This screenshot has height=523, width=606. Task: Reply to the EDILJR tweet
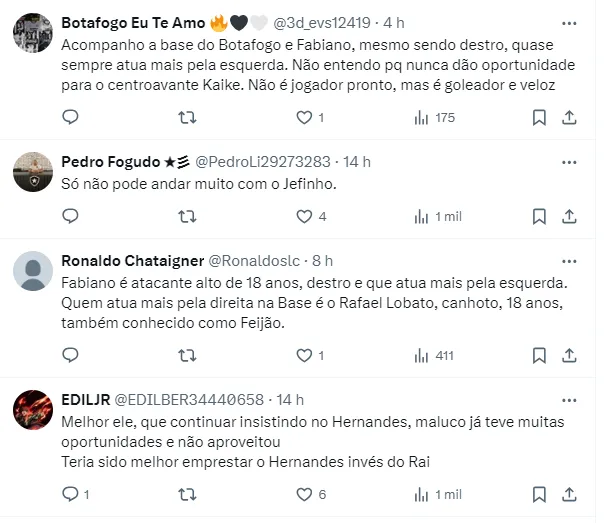70,493
